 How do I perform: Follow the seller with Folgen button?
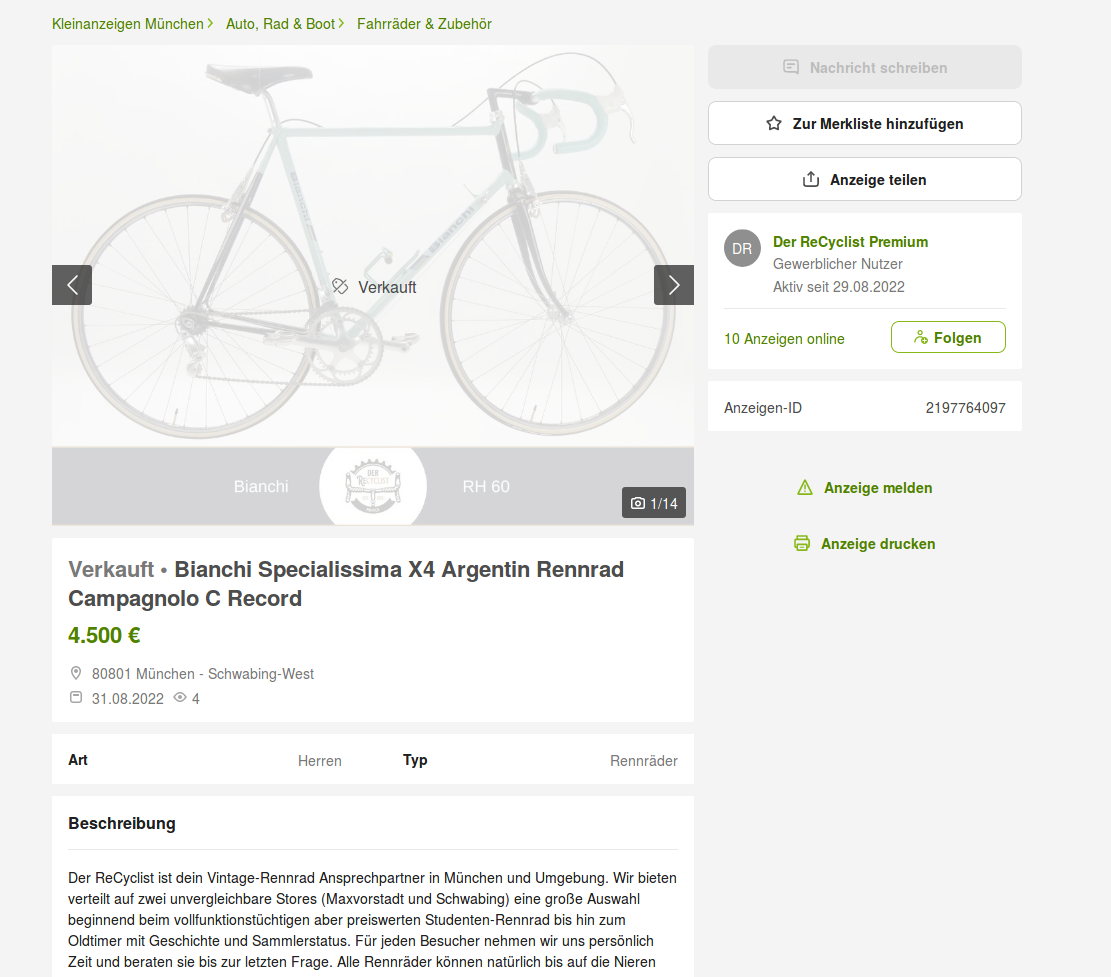(947, 338)
